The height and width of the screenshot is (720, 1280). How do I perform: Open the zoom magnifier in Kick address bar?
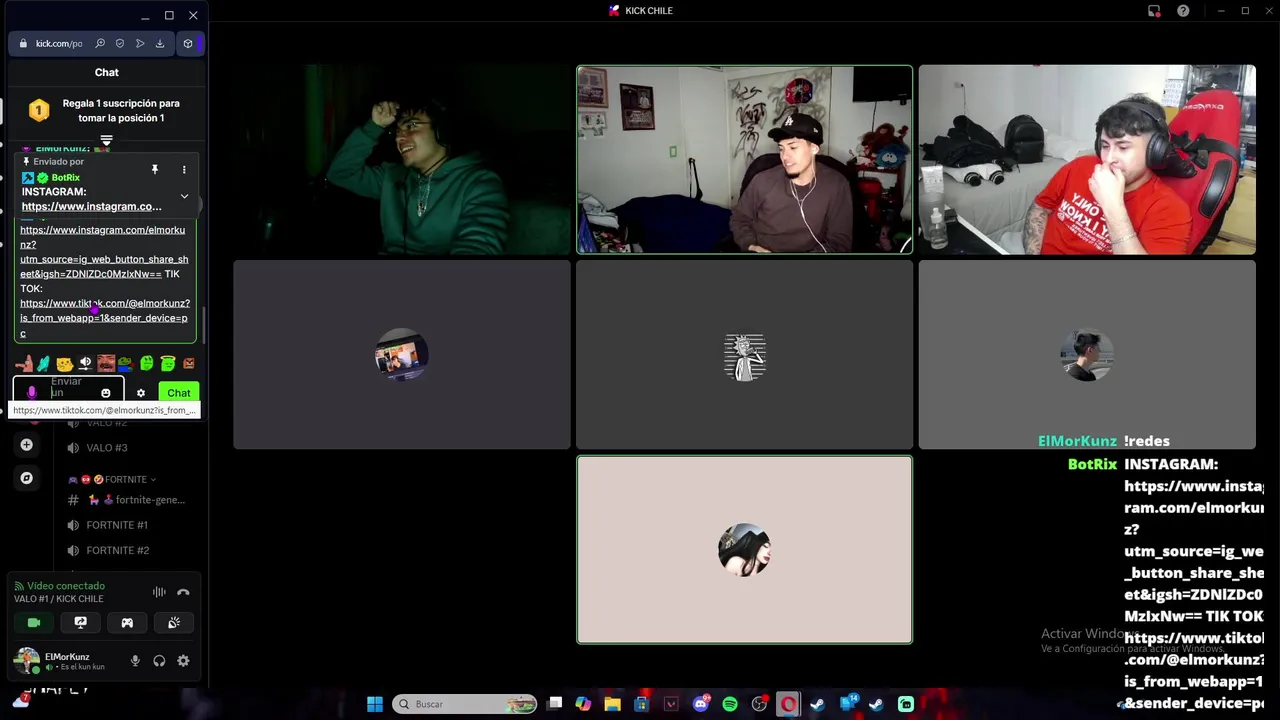click(100, 44)
